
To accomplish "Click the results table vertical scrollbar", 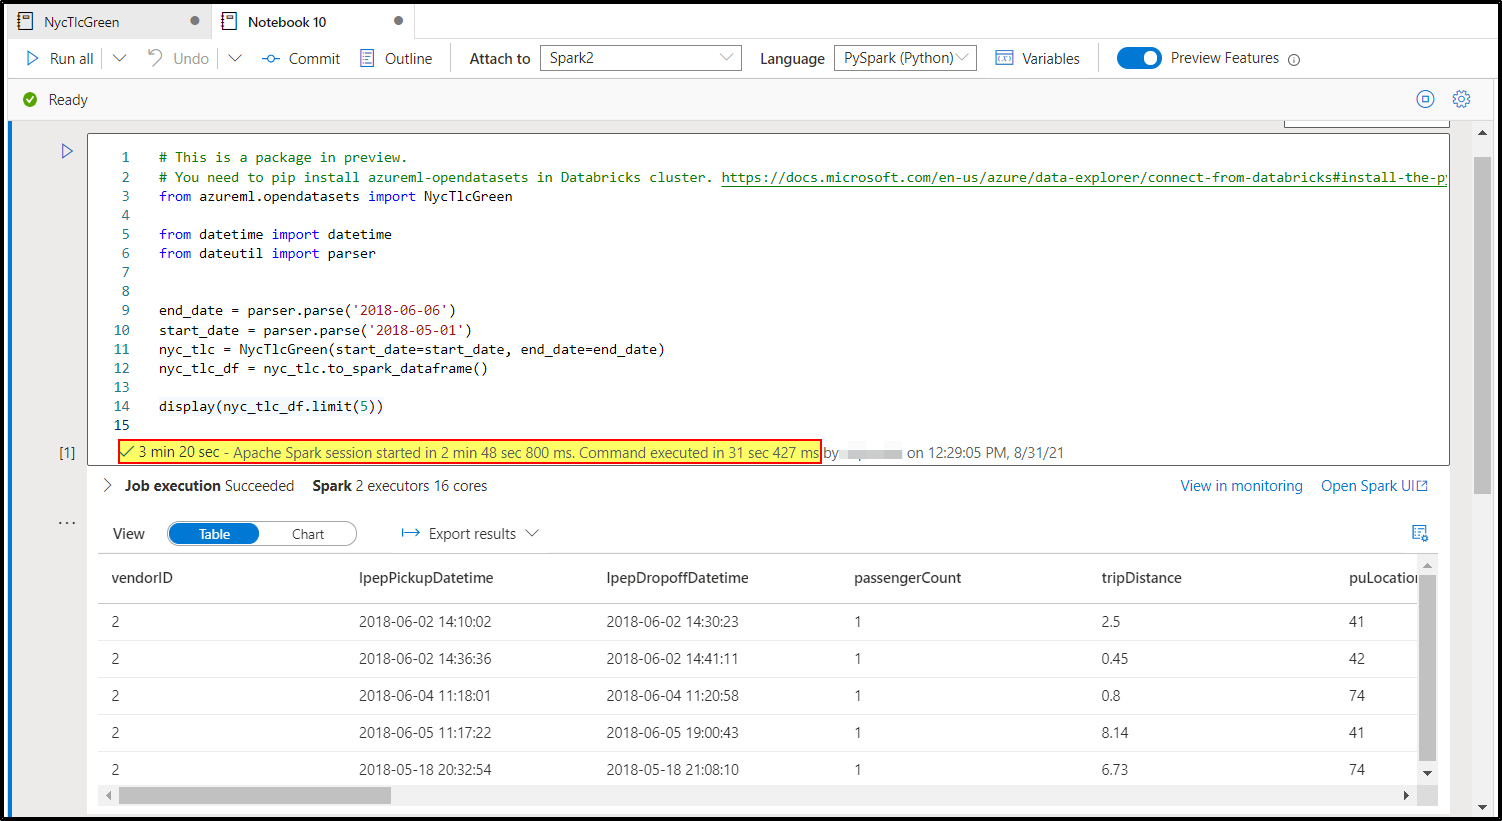I will 1427,668.
